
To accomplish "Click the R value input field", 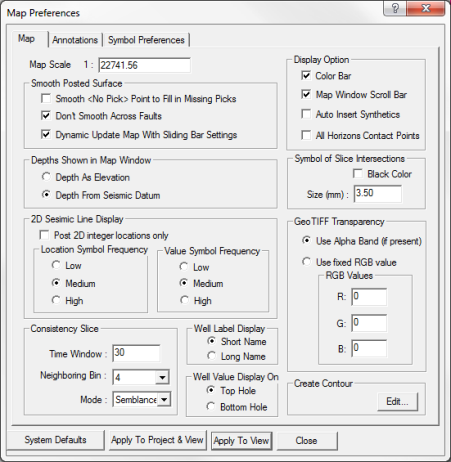I will pos(369,297).
